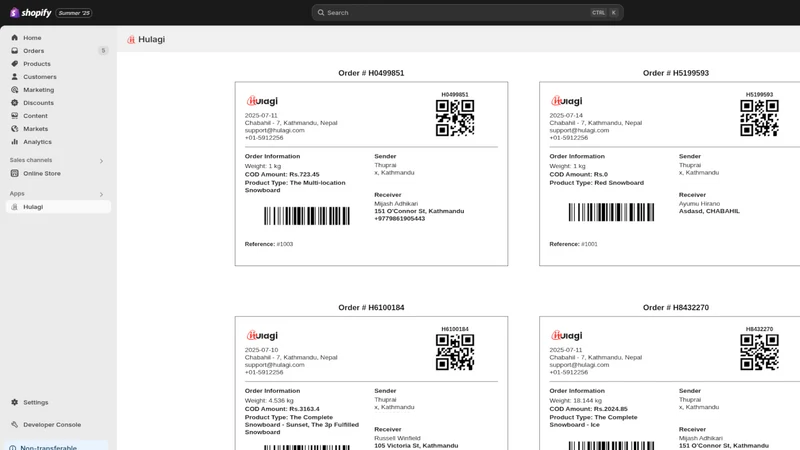Image resolution: width=800 pixels, height=450 pixels.
Task: Click the Non-transferable banner
Action: [x=57, y=446]
